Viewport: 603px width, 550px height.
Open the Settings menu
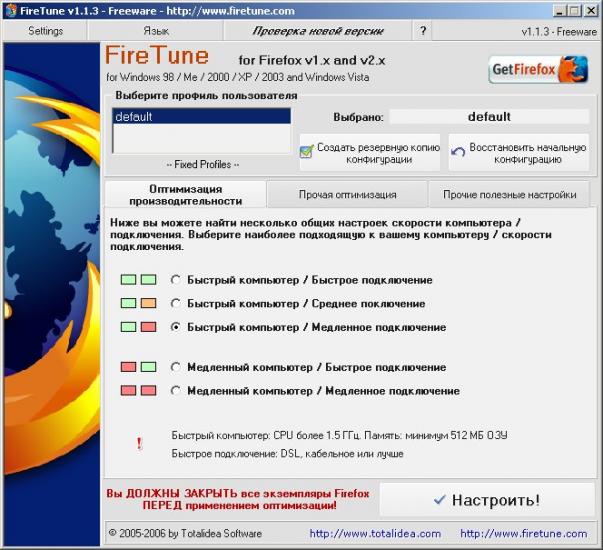click(x=45, y=31)
